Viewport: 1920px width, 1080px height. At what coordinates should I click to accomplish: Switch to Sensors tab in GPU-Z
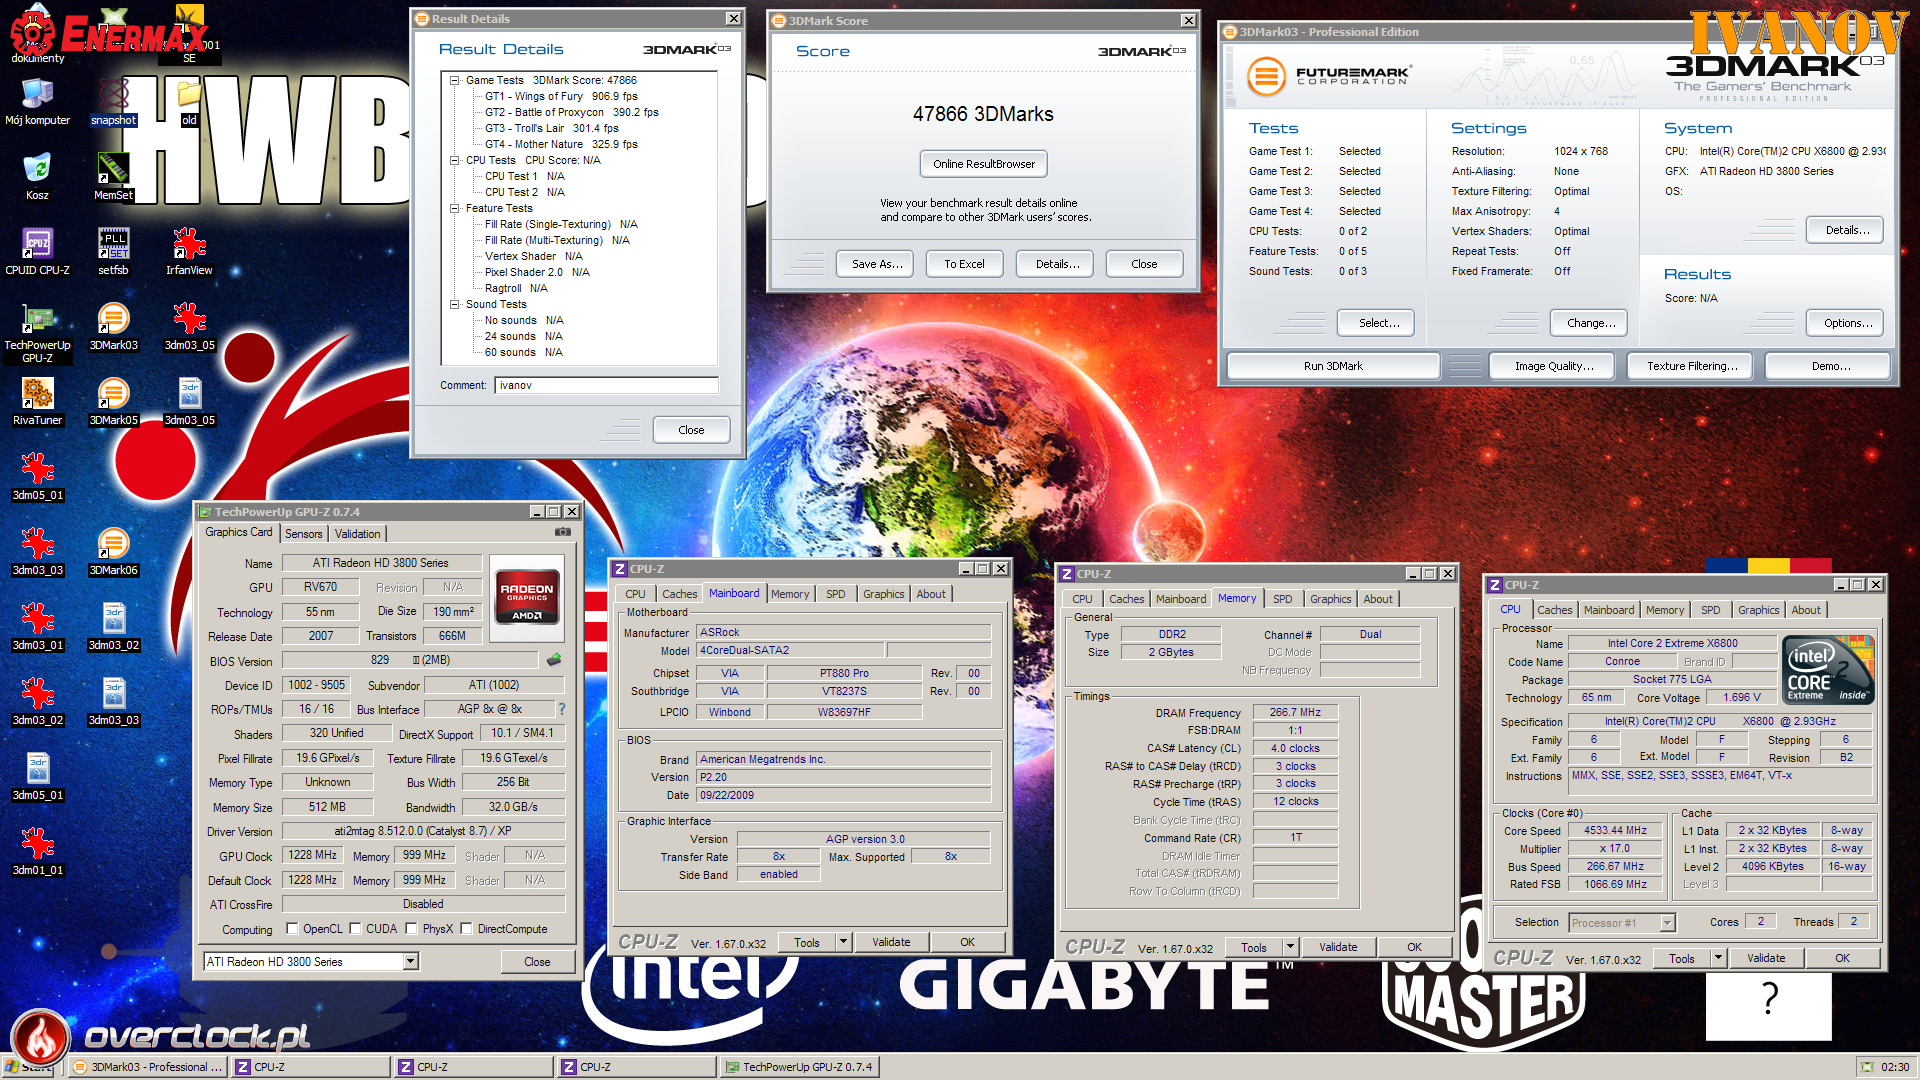click(x=304, y=534)
